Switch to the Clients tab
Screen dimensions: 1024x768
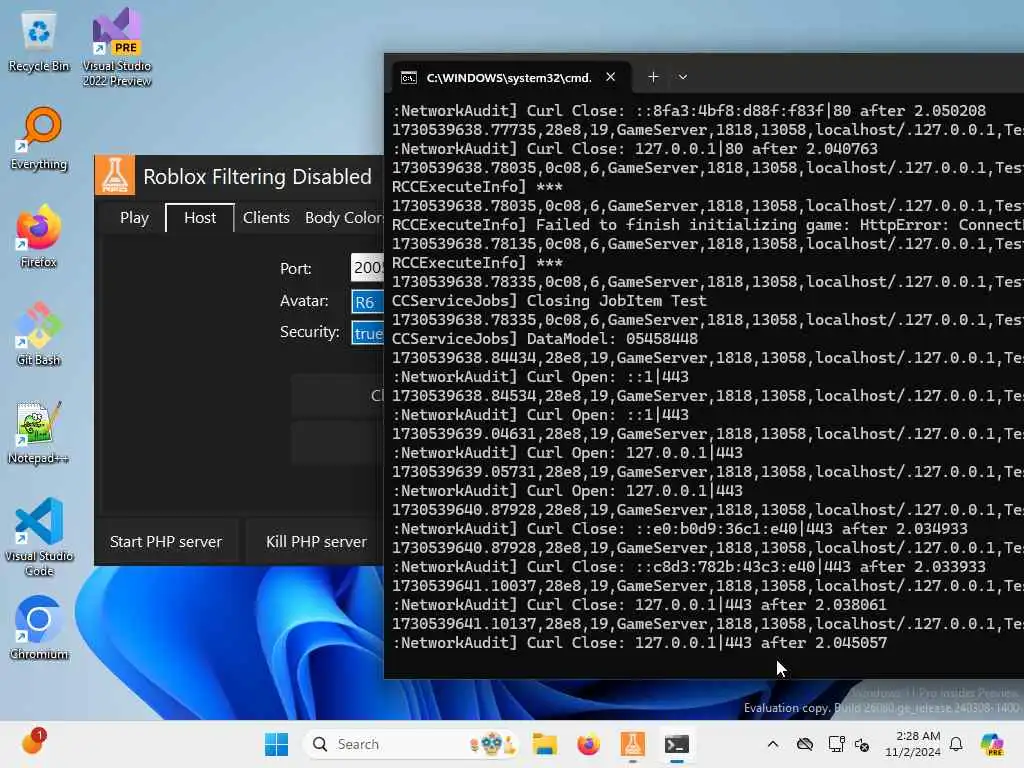(266, 217)
